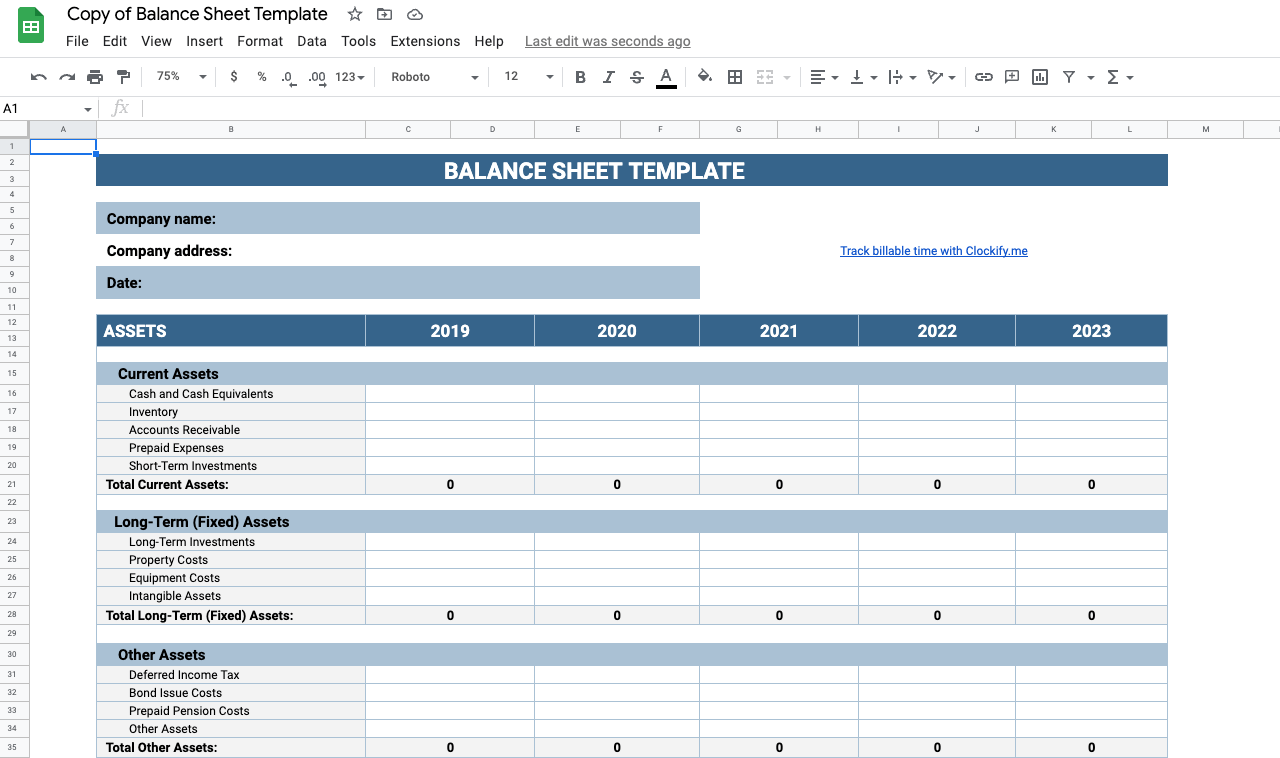Toggle bold formatting

click(x=580, y=77)
